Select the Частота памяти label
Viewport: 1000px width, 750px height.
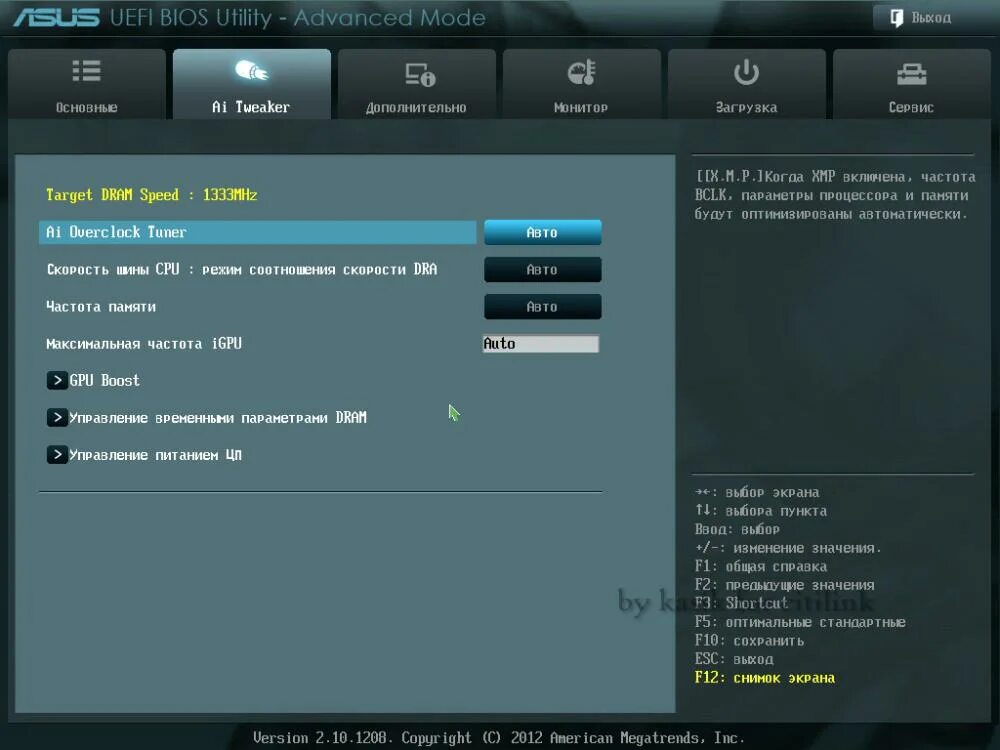(101, 307)
